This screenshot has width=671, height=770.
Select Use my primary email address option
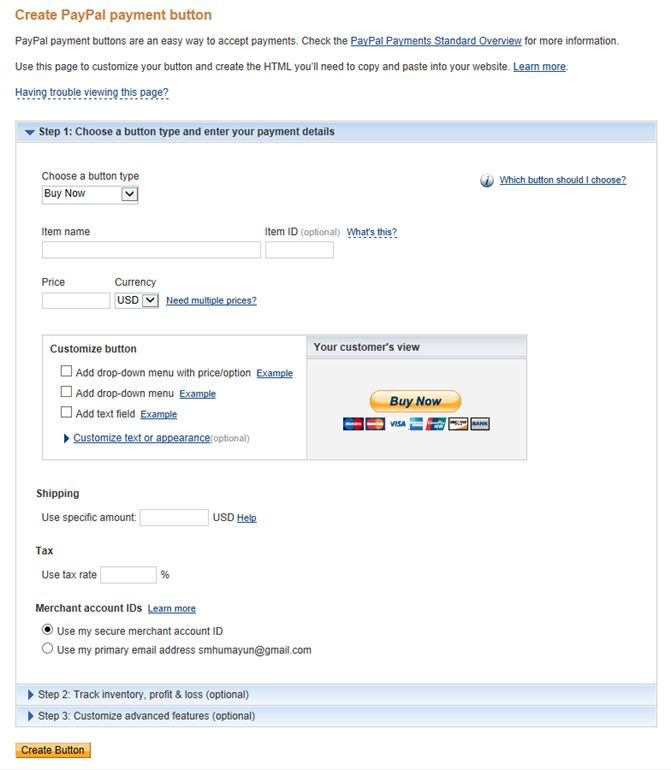click(47, 649)
